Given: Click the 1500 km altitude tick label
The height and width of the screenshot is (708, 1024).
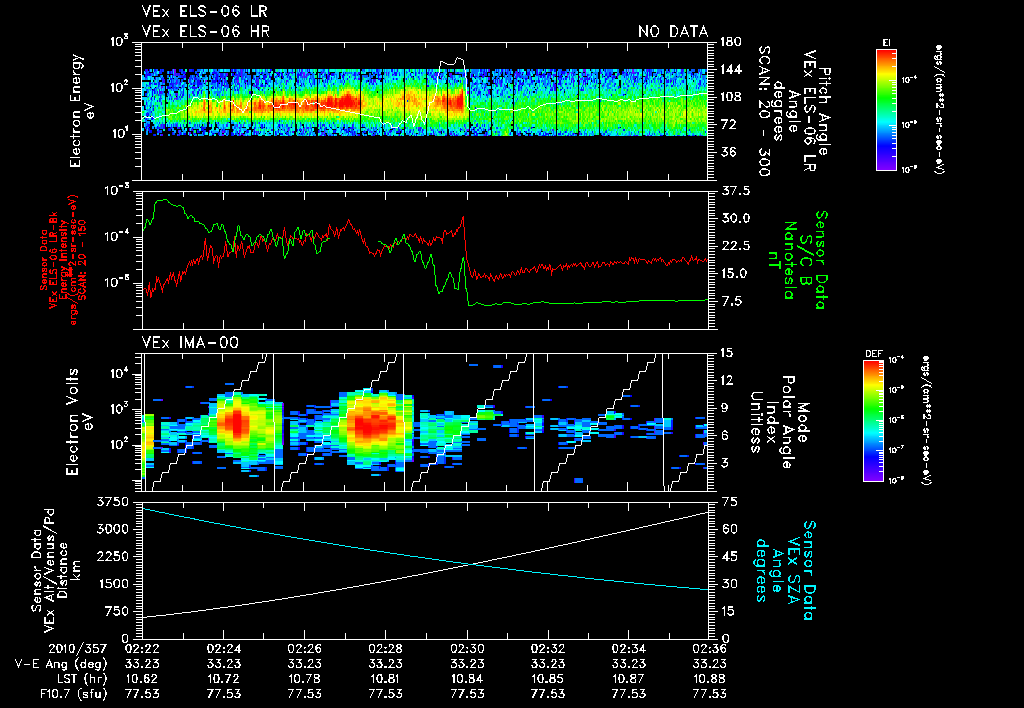Looking at the screenshot, I should click(x=112, y=584).
